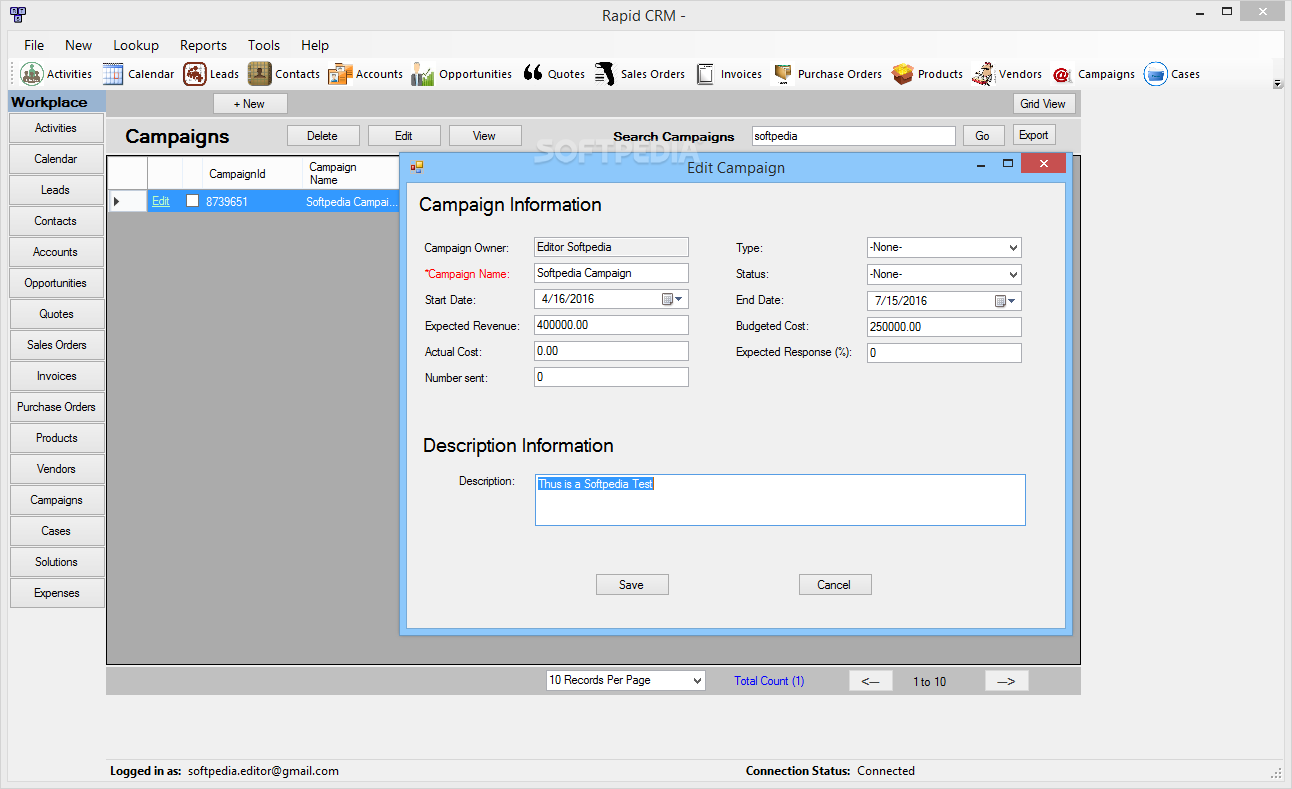Open Opportunities via the toolbar chart icon

tap(422, 74)
